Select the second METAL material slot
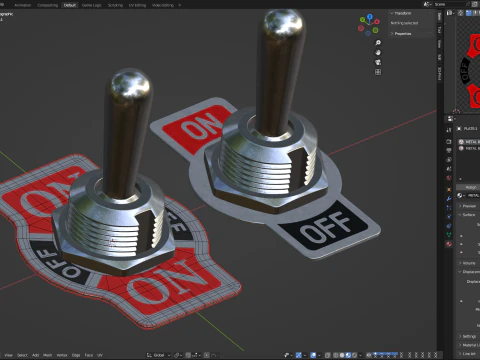 469,148
